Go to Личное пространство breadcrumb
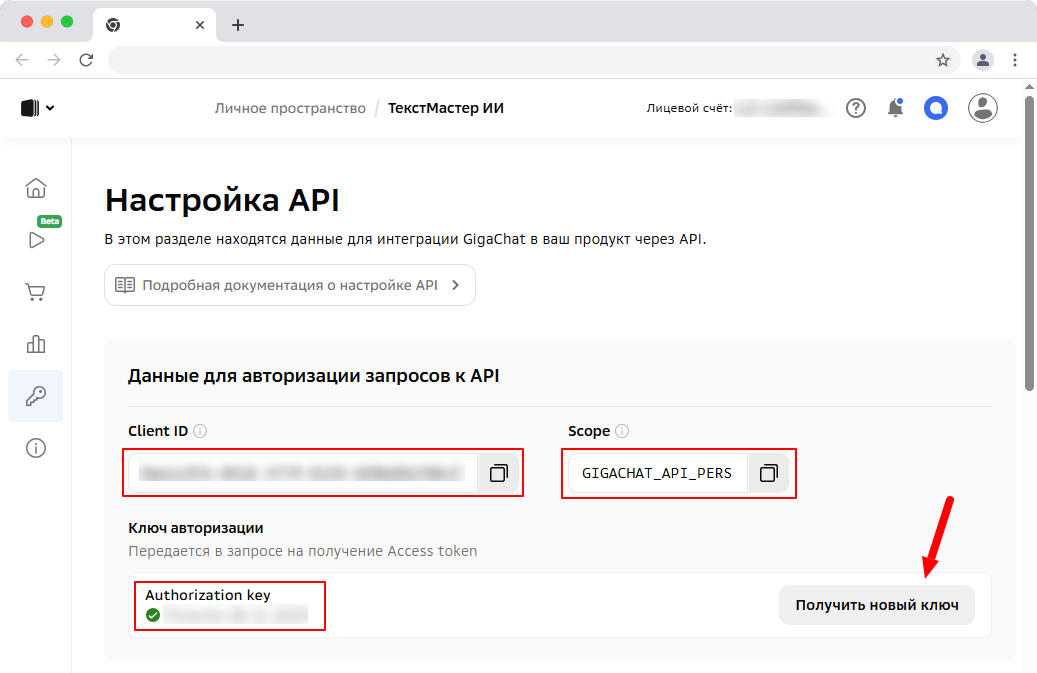 click(x=290, y=108)
